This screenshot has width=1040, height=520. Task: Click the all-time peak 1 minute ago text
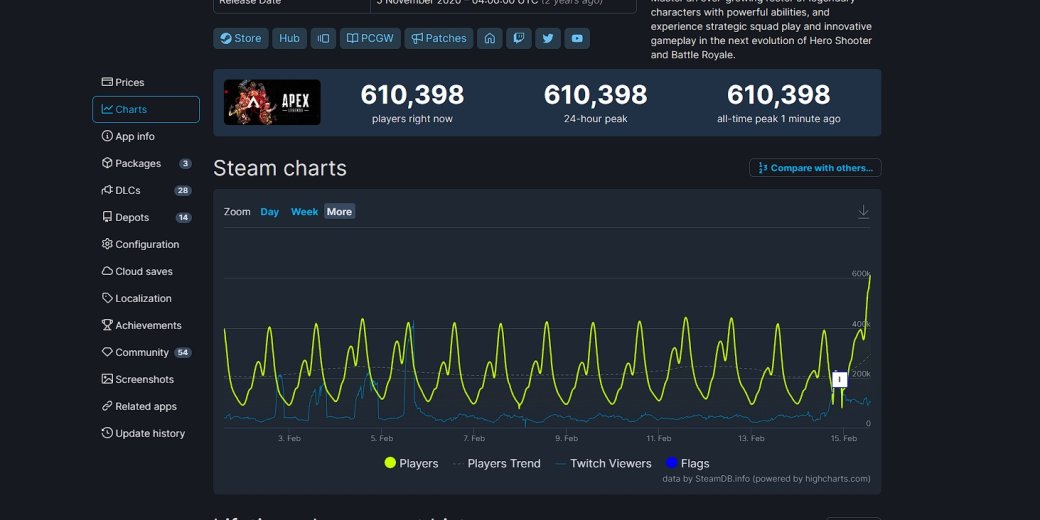click(x=779, y=119)
